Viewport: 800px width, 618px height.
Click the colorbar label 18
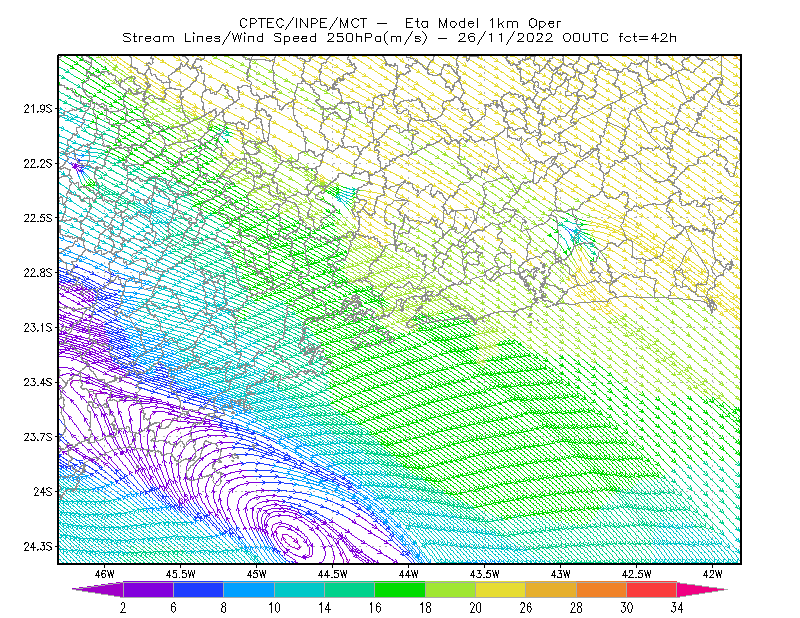point(425,608)
